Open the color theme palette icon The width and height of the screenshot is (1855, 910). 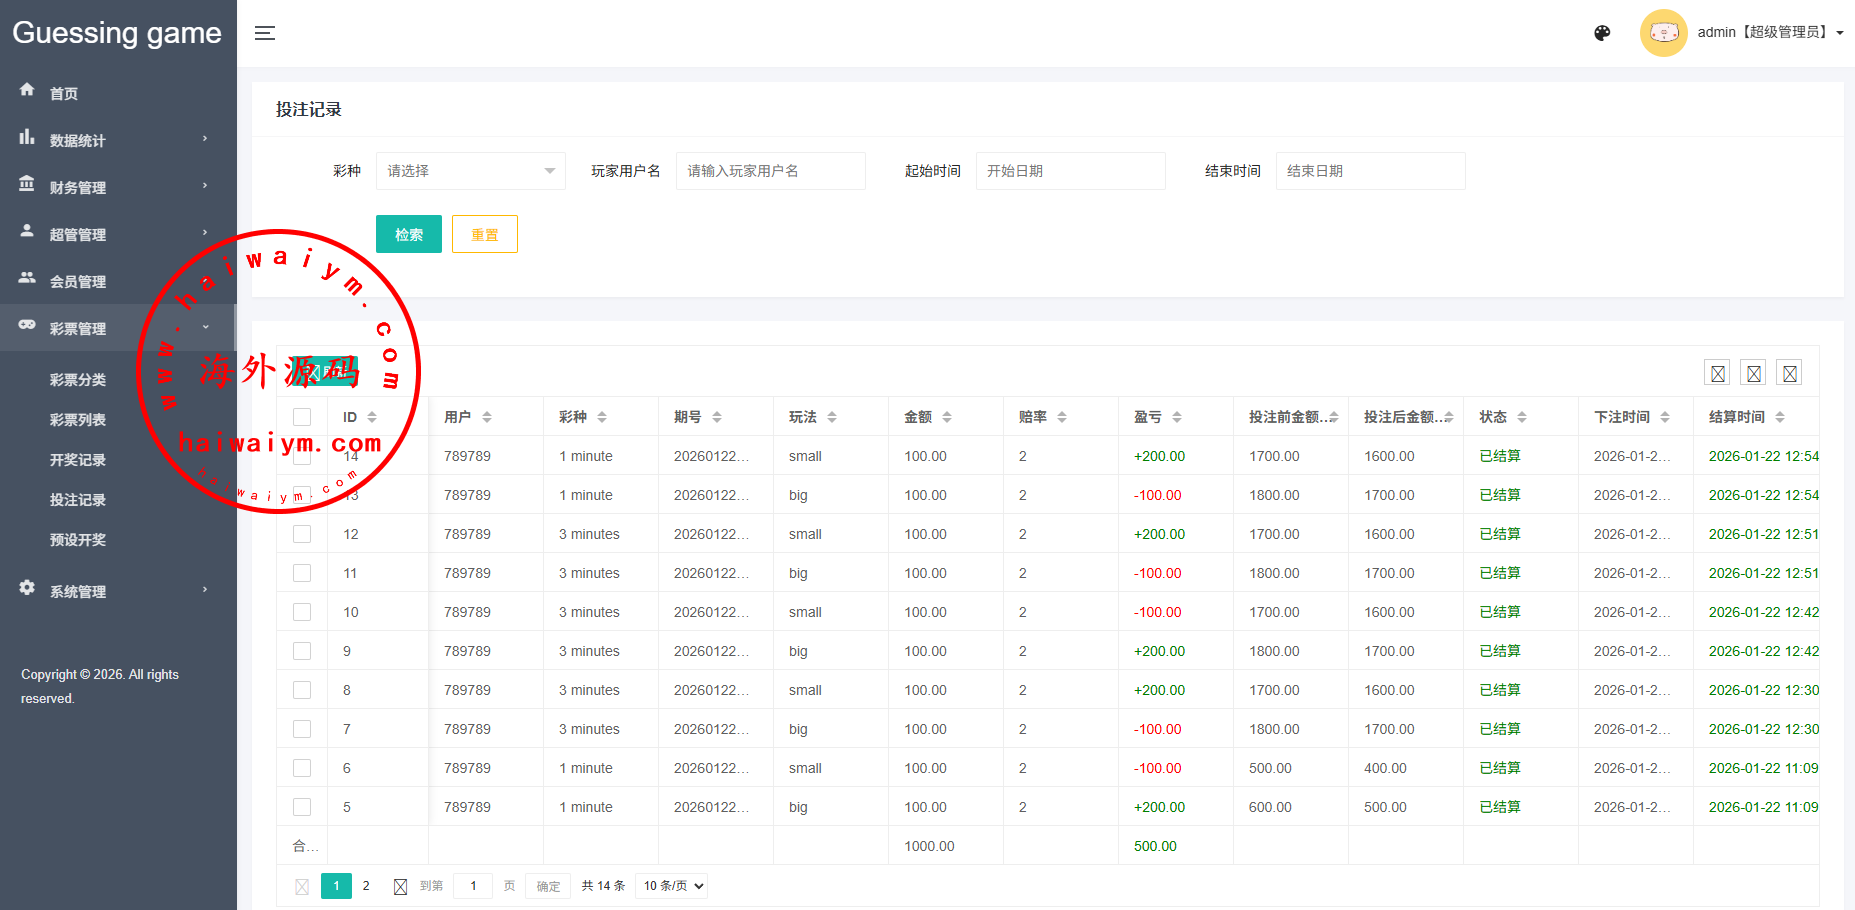(x=1602, y=33)
